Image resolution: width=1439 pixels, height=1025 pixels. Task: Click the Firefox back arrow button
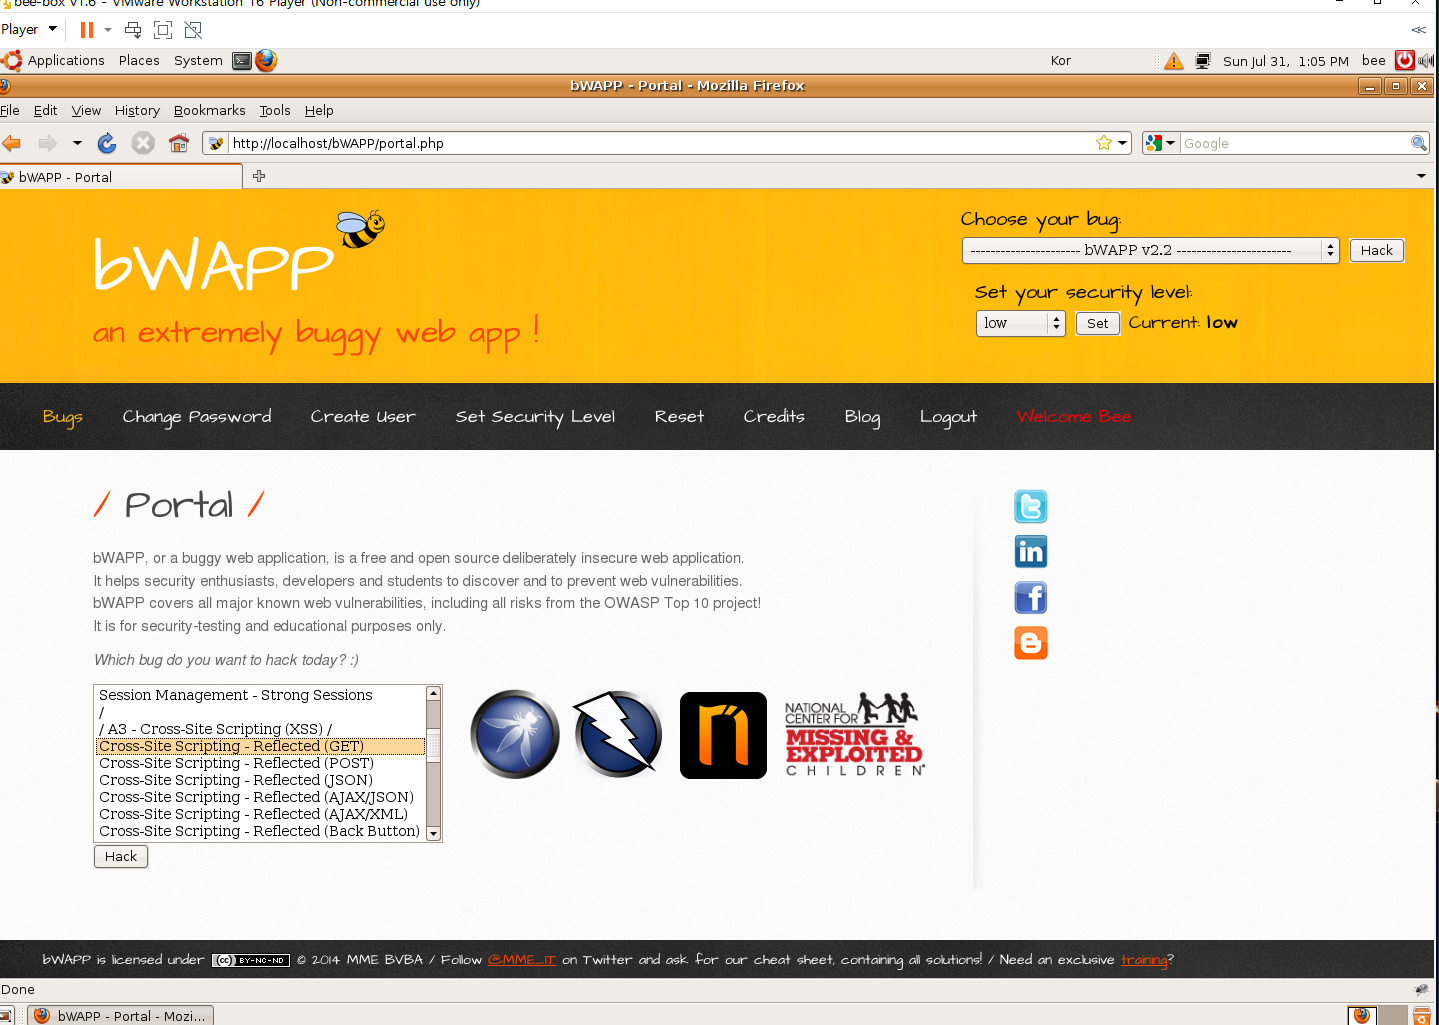12,143
